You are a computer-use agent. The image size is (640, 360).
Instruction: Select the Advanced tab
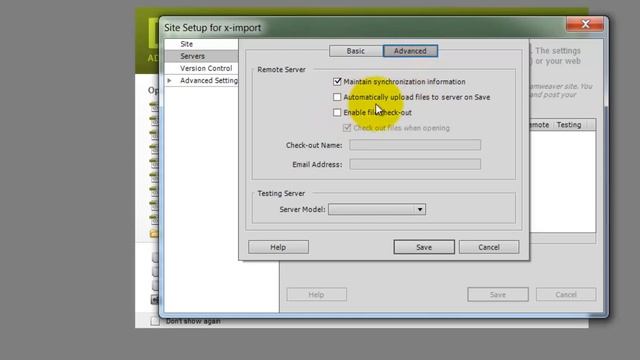coord(410,51)
